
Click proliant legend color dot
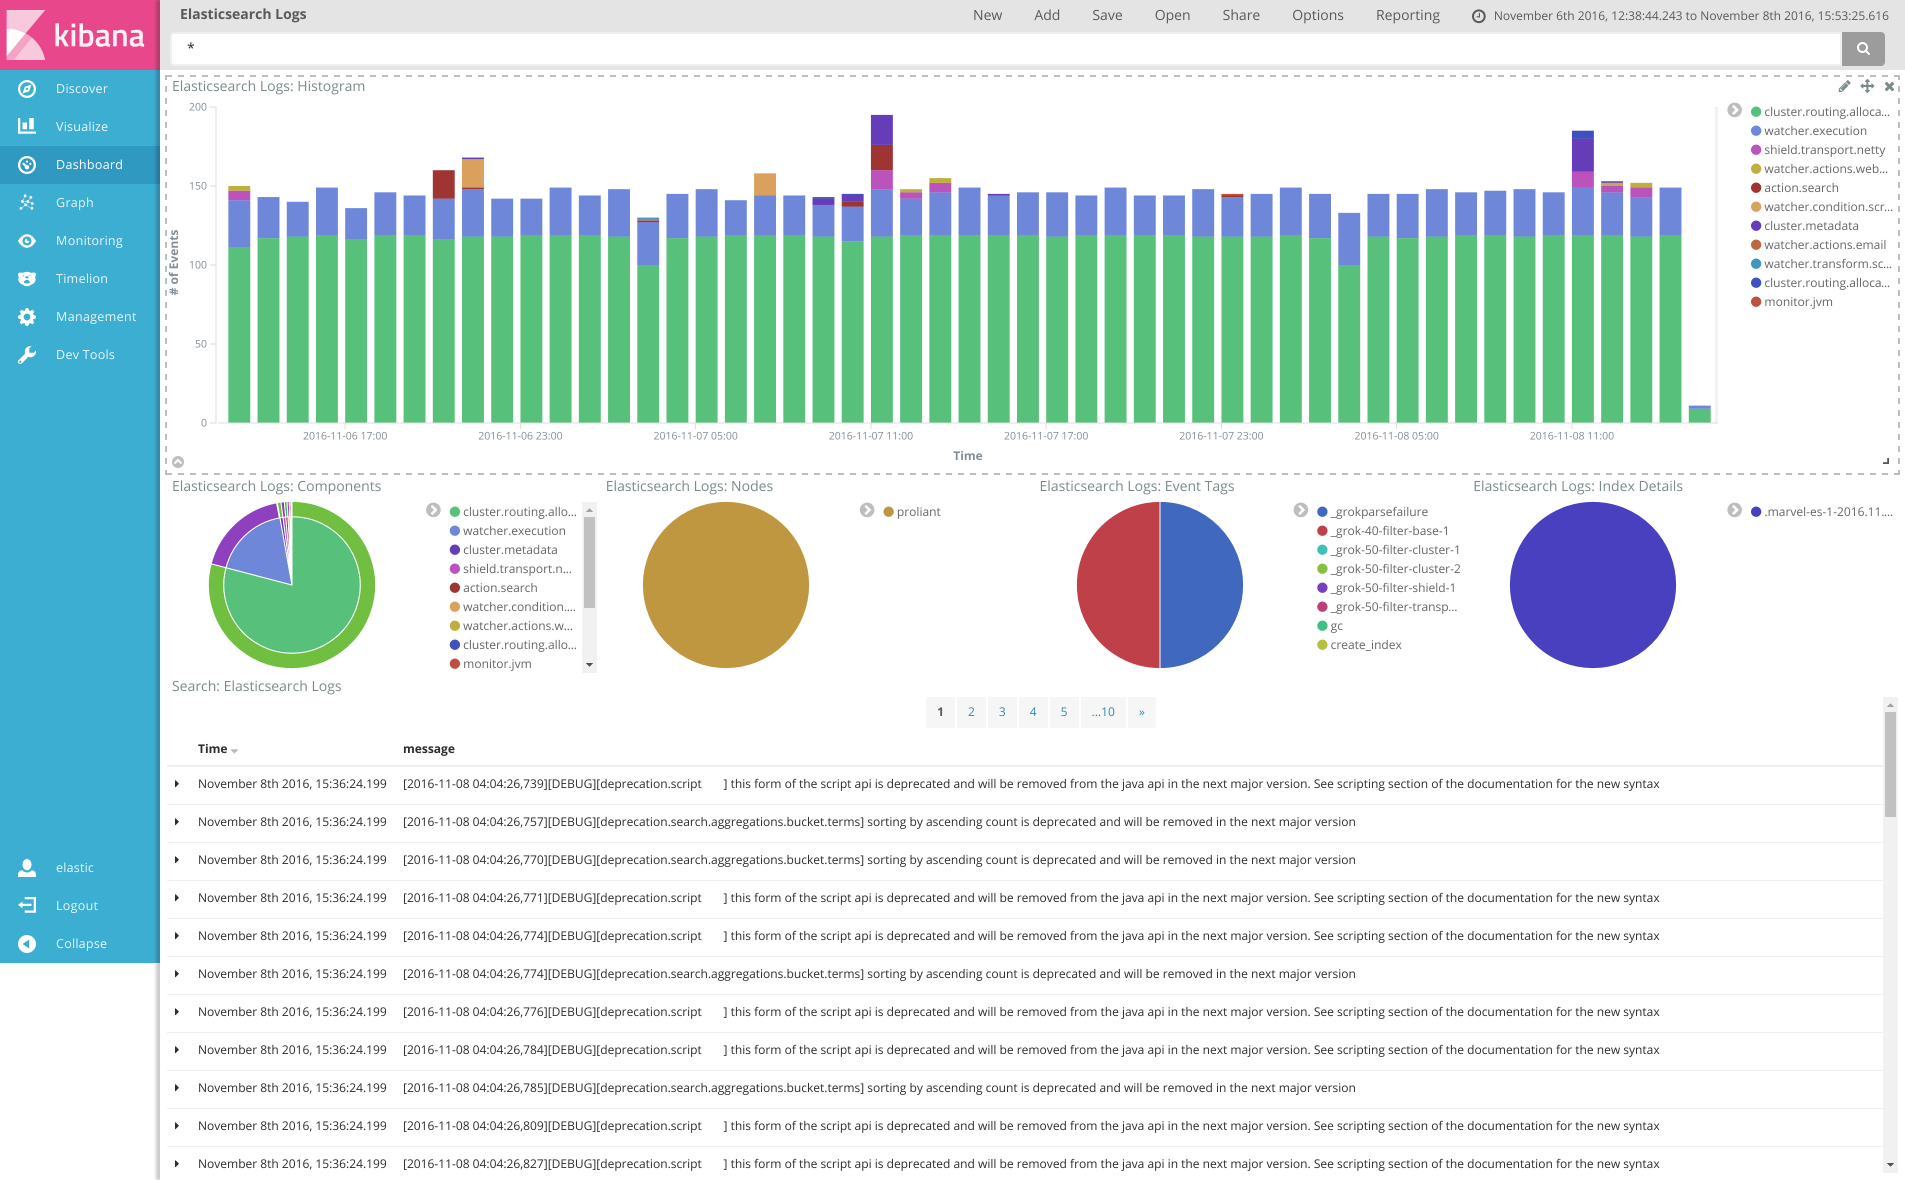tap(888, 512)
